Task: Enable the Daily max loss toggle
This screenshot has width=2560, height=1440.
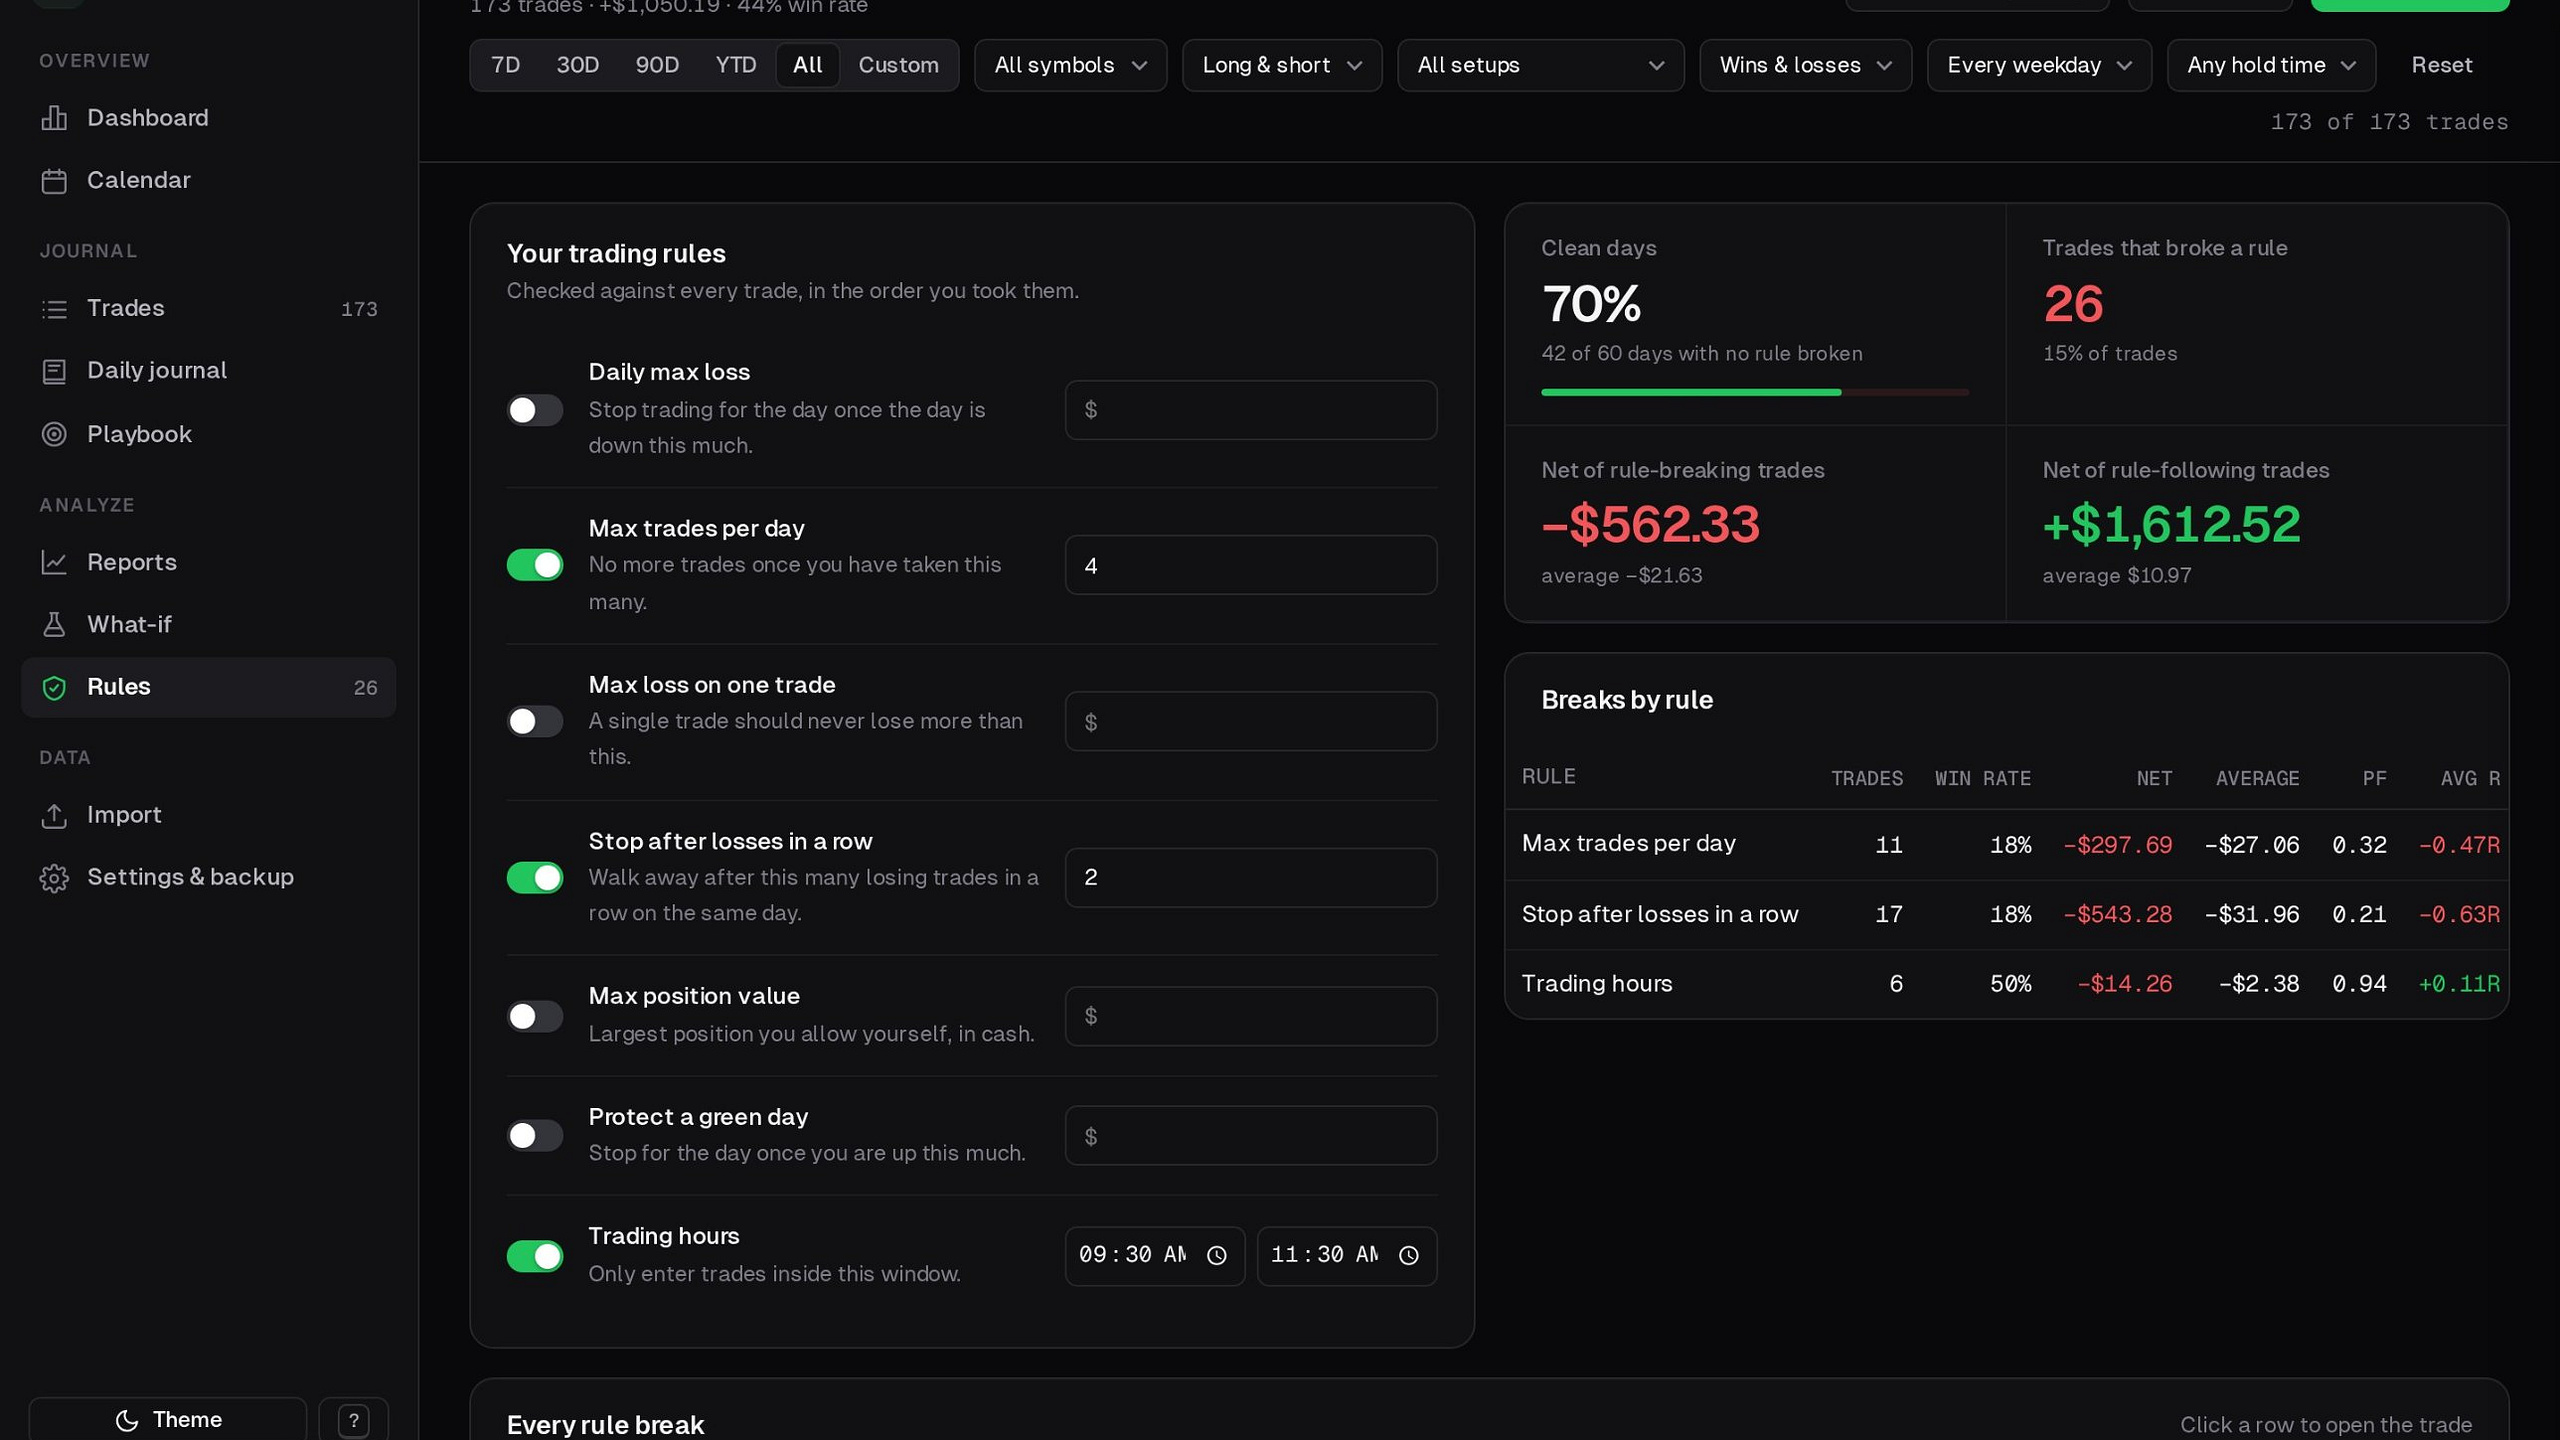Action: click(535, 410)
